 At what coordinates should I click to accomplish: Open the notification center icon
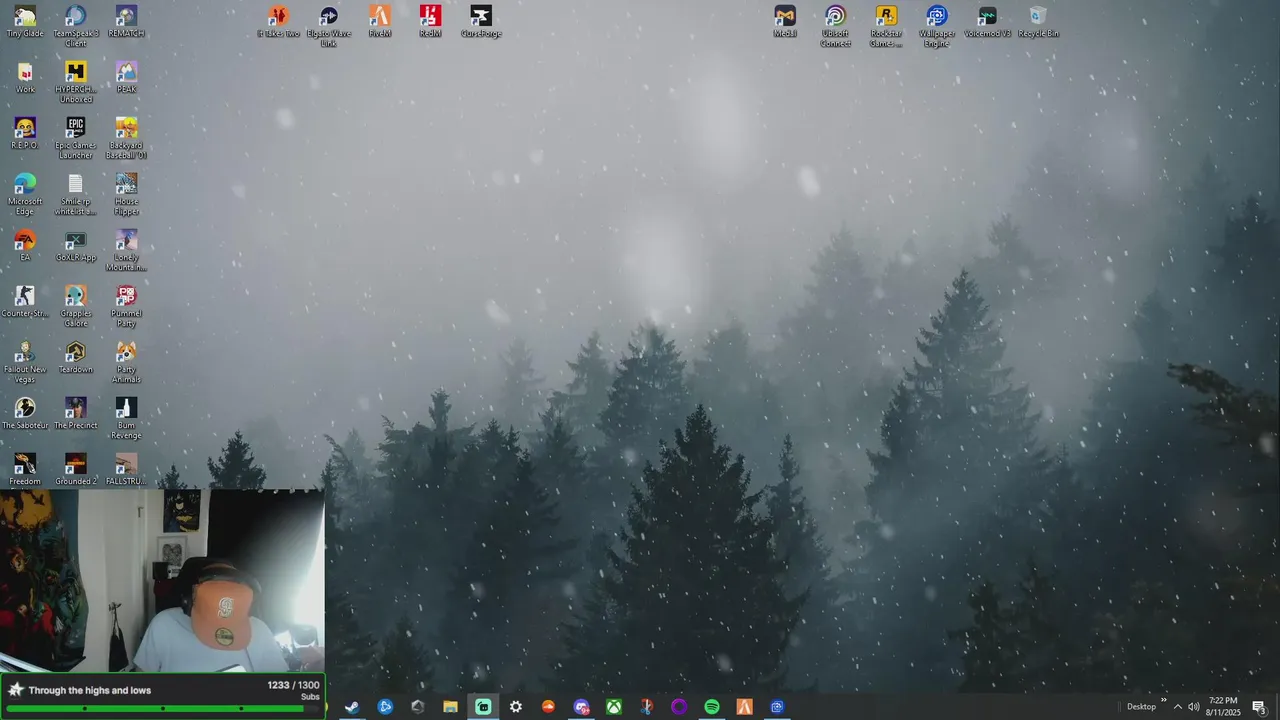pos(1259,707)
